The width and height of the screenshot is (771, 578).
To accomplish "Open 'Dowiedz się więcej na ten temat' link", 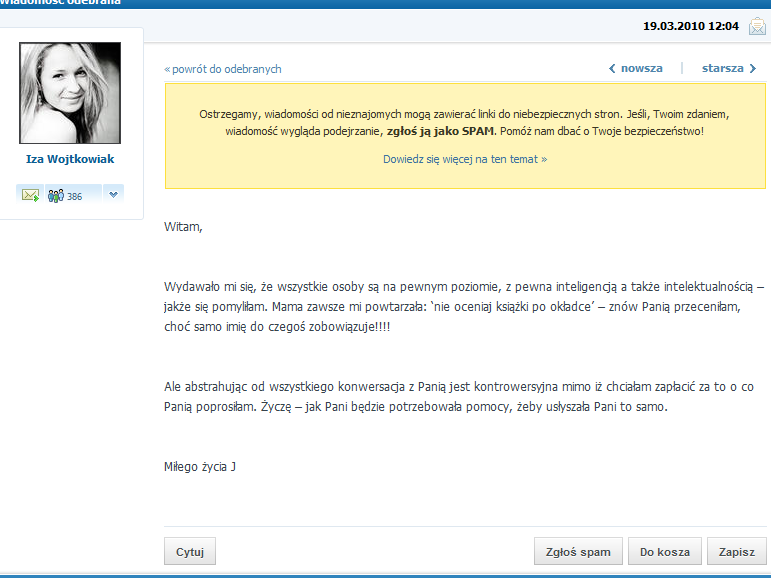I will [465, 159].
